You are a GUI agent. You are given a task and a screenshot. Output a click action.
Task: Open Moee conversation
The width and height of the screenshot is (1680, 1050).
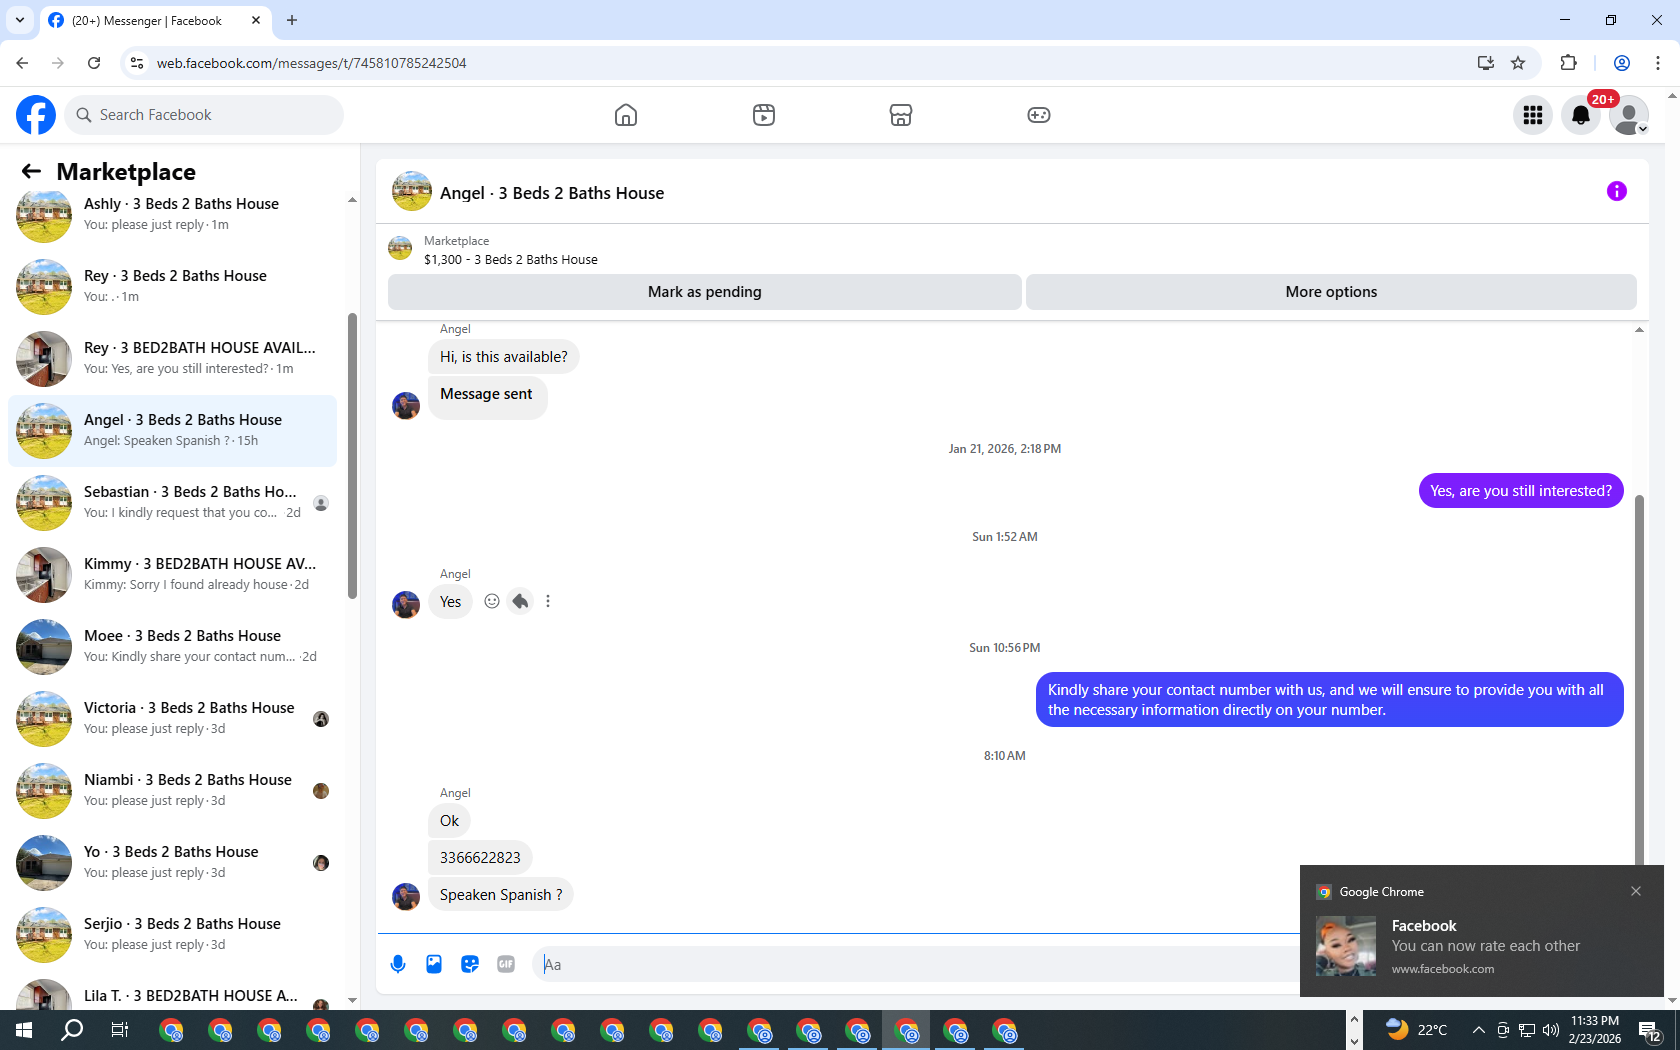coord(172,646)
